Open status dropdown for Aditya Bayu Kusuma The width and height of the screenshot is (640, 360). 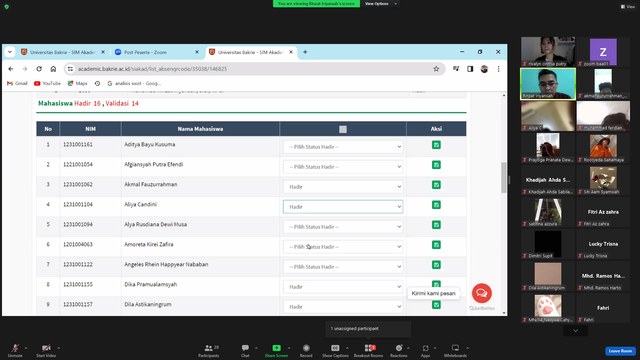coord(343,147)
